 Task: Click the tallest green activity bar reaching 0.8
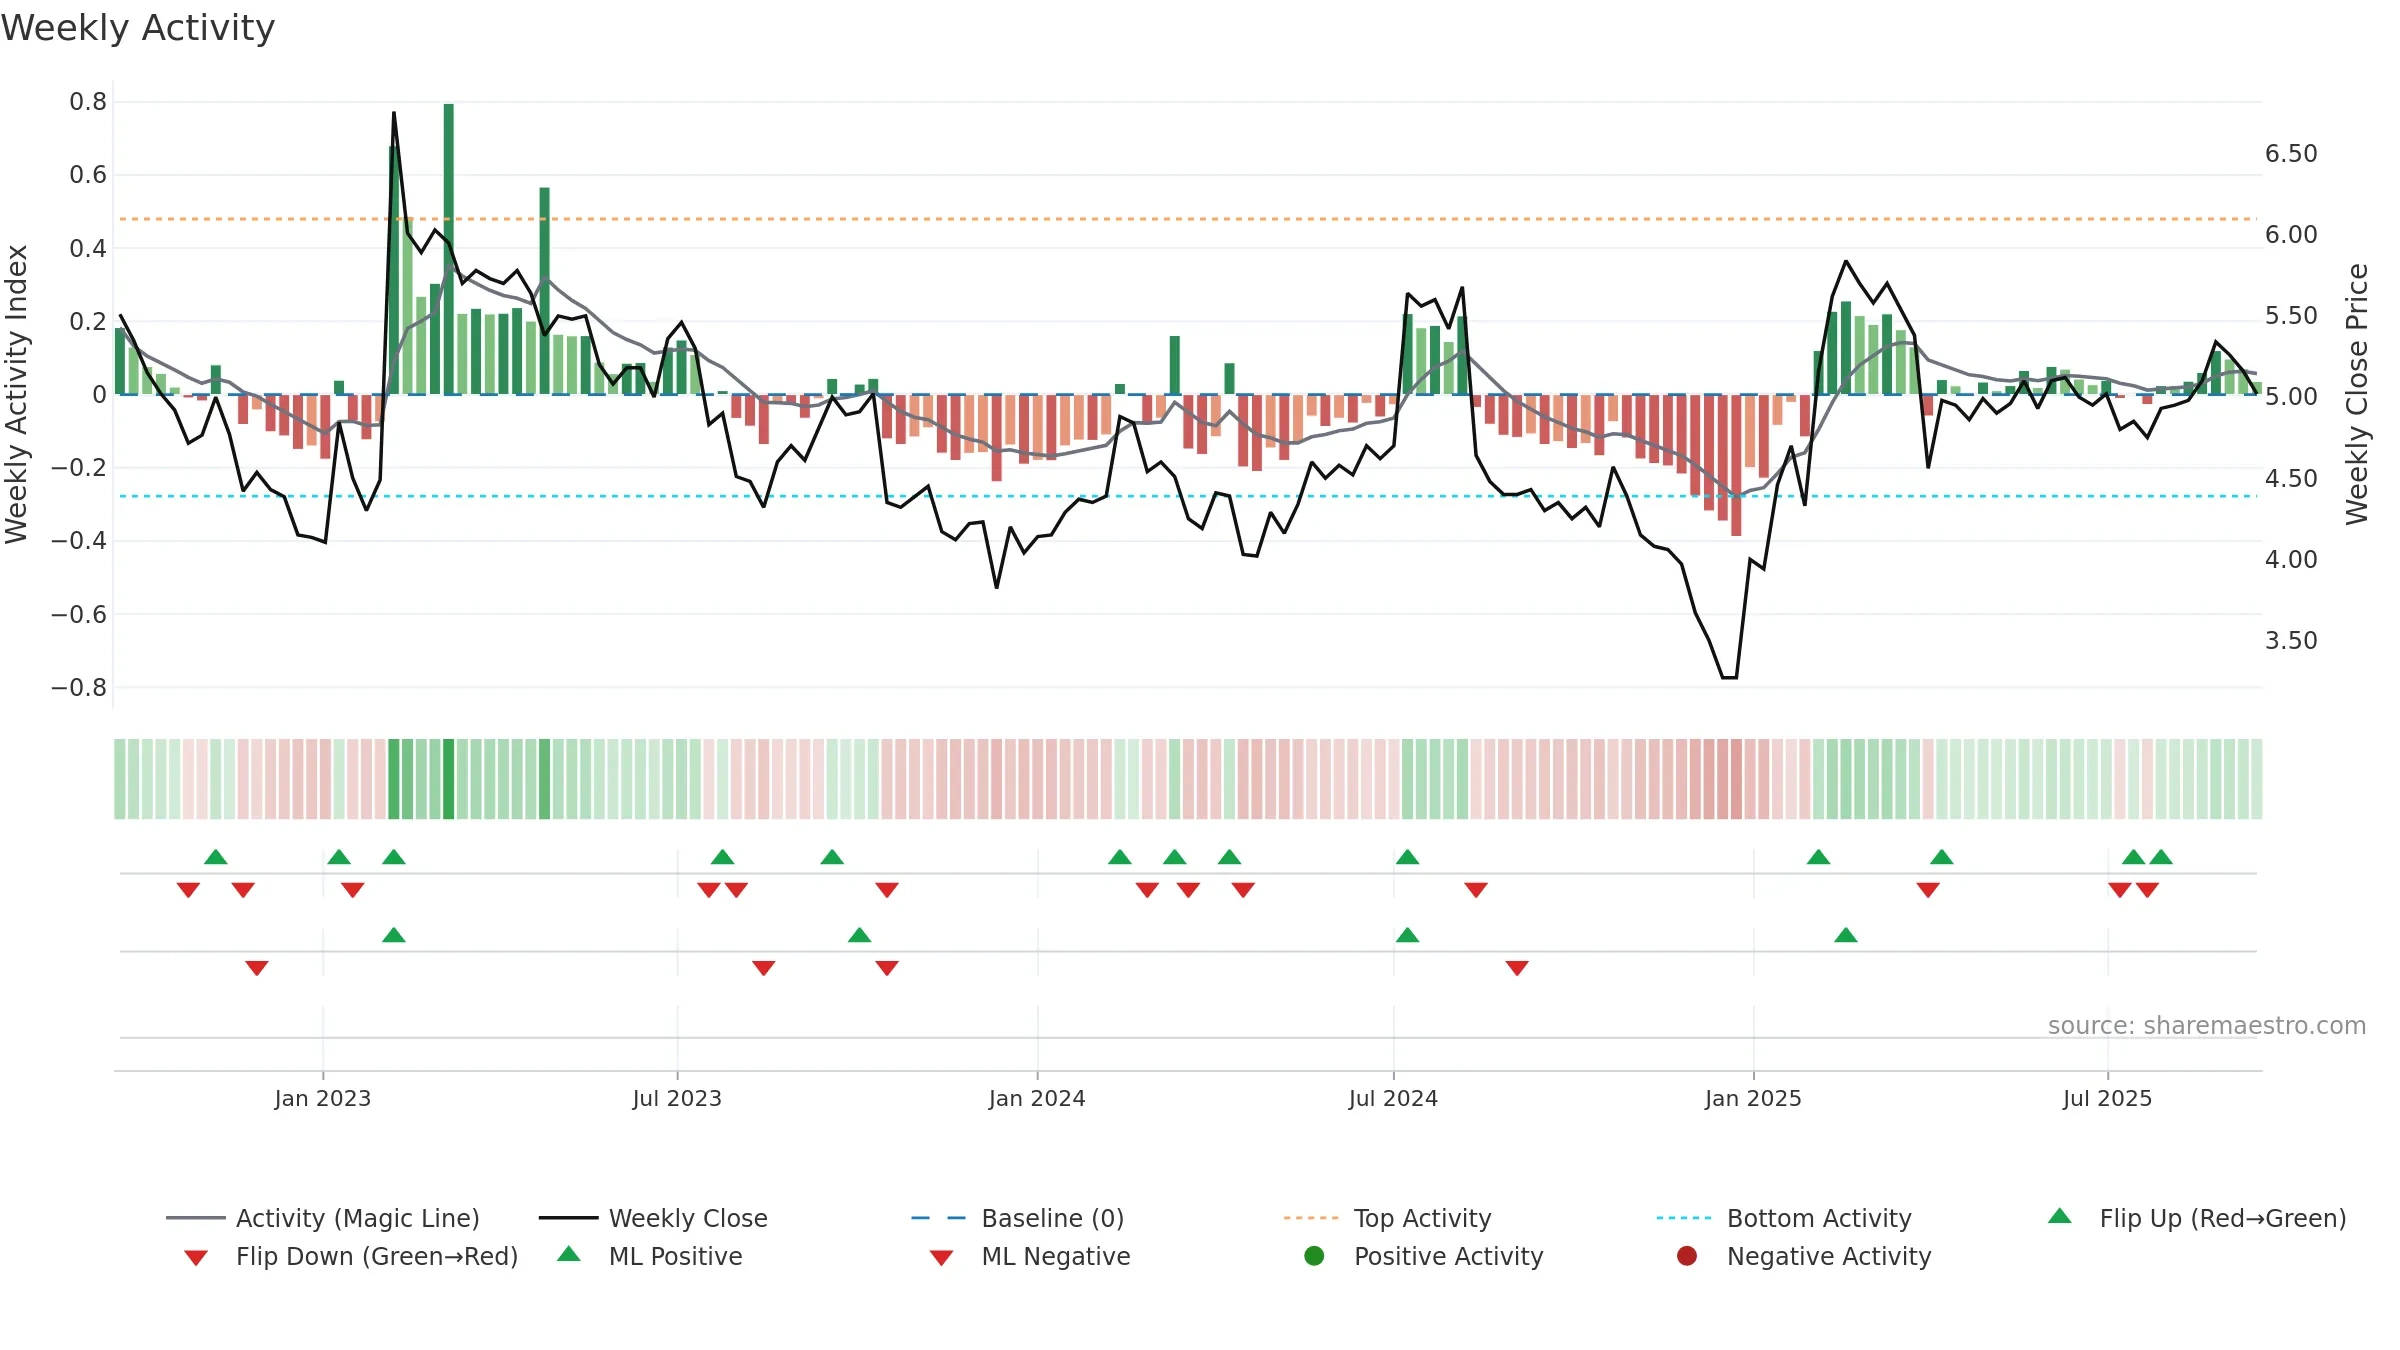point(449,249)
